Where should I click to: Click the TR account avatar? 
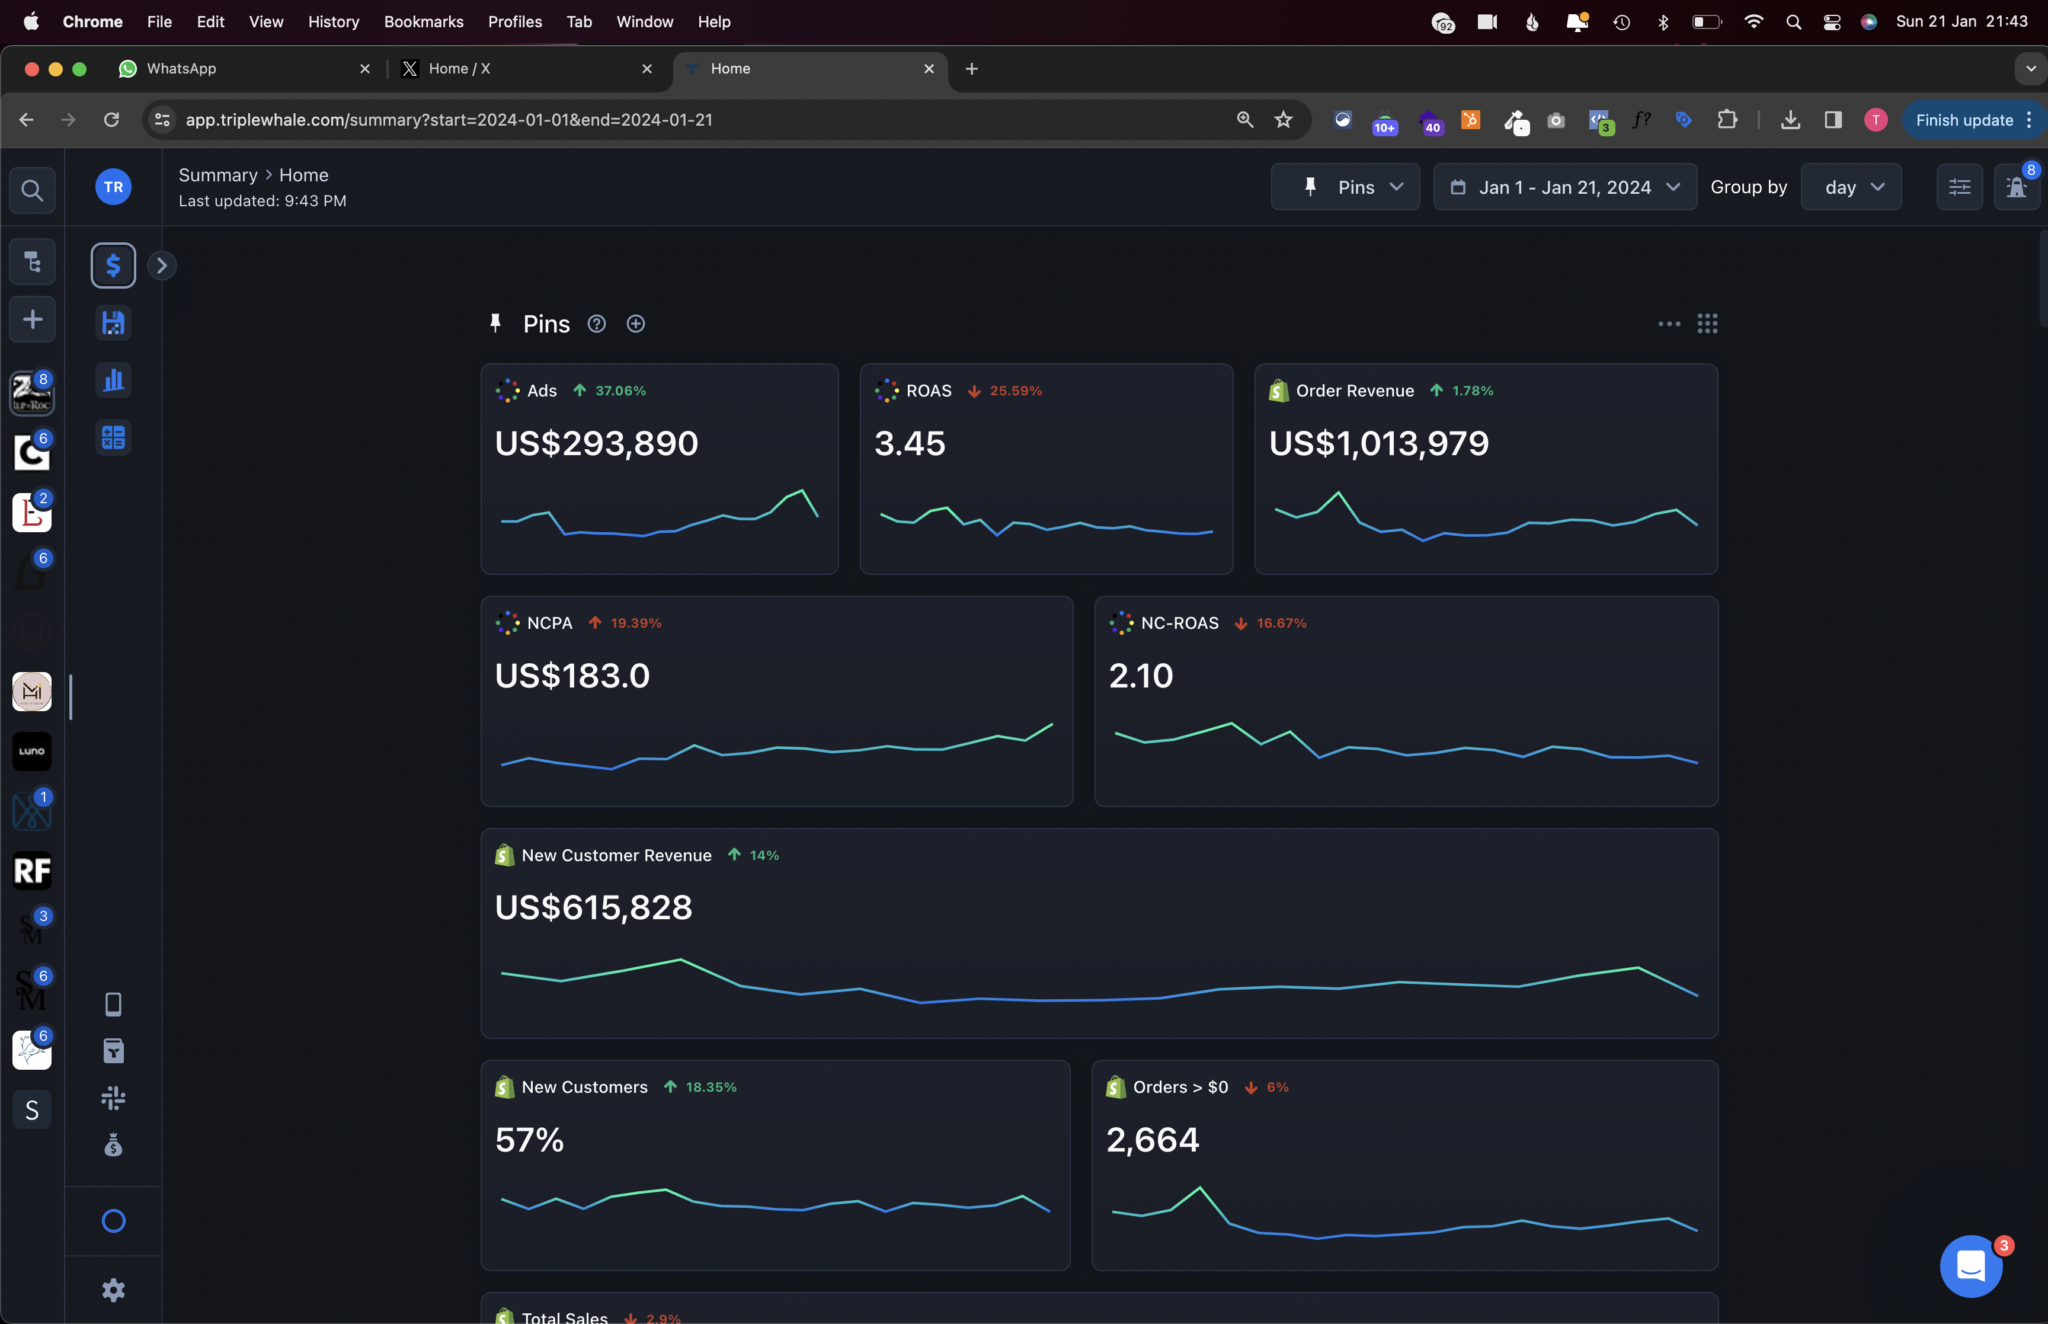pyautogui.click(x=113, y=187)
